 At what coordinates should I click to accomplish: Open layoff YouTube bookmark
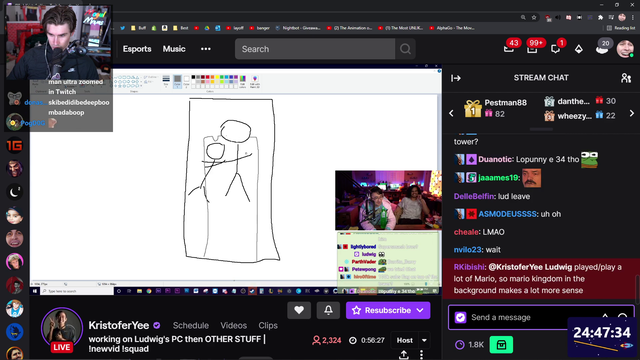(x=235, y=28)
